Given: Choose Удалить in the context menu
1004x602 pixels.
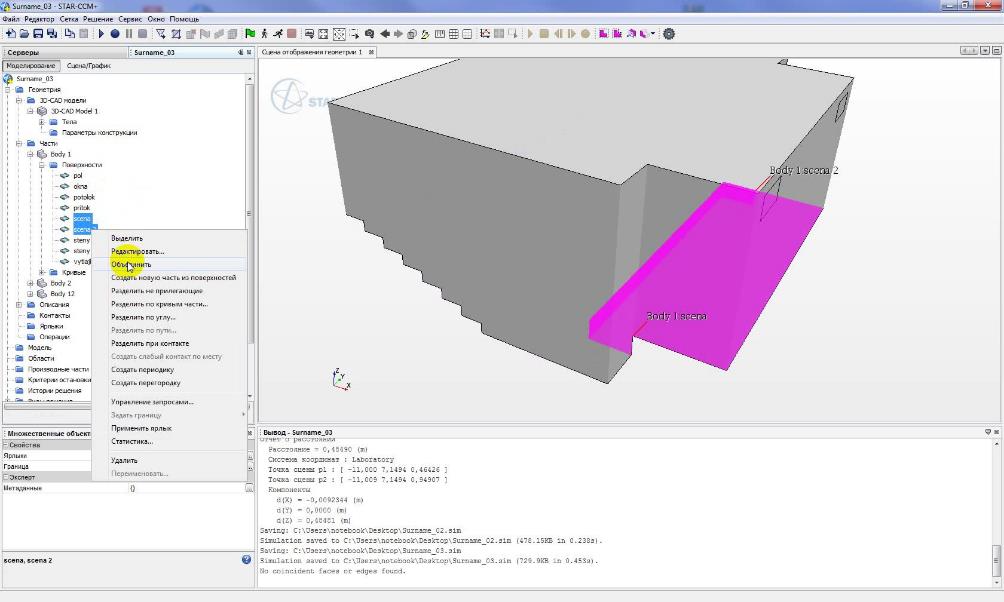Looking at the screenshot, I should point(124,460).
